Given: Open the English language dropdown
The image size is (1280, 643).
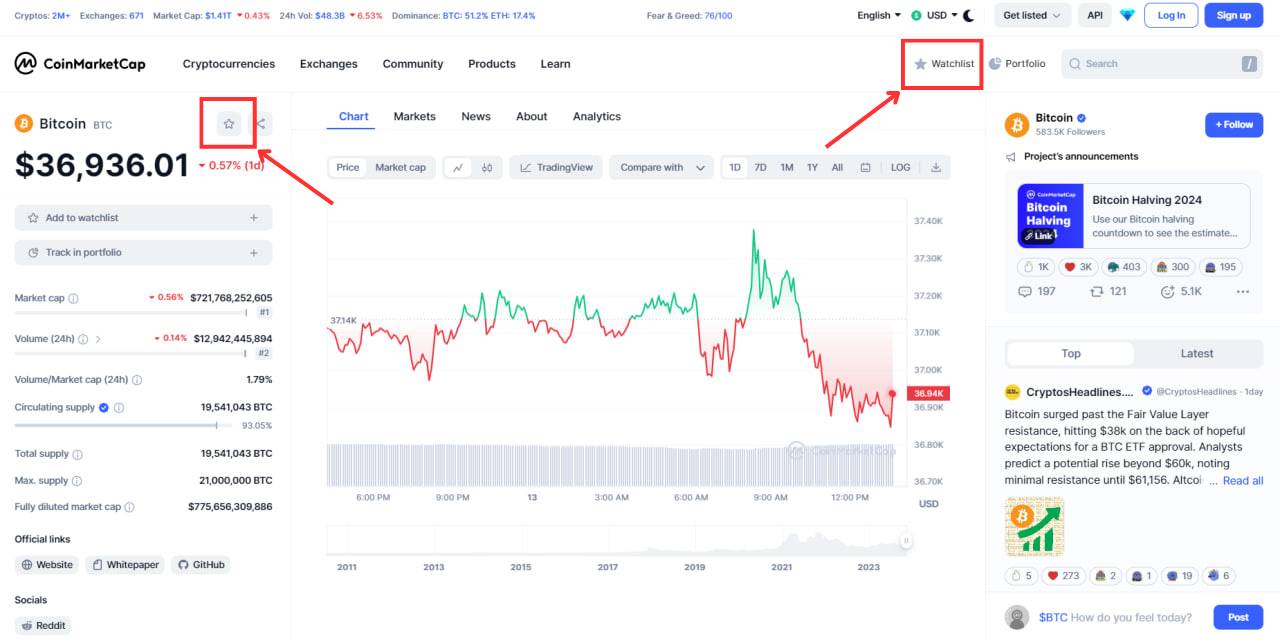Looking at the screenshot, I should pyautogui.click(x=879, y=15).
